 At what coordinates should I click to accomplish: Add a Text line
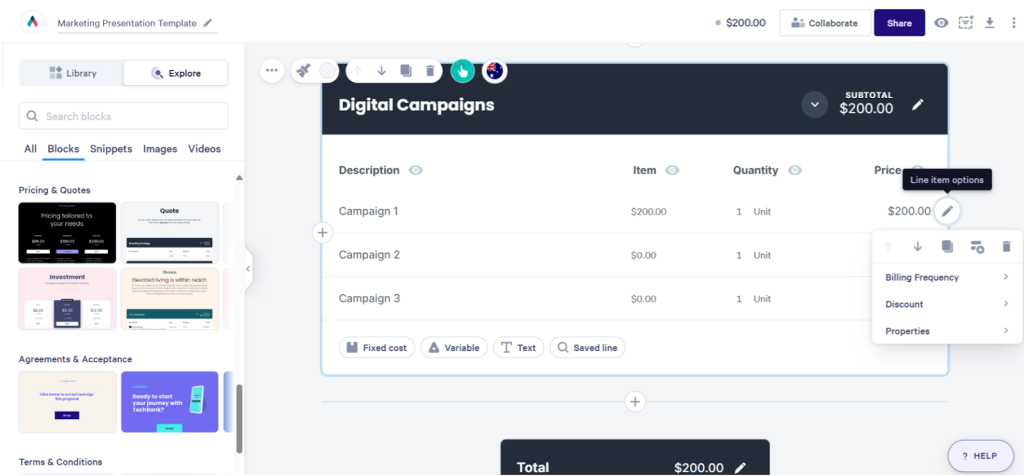[x=519, y=347]
